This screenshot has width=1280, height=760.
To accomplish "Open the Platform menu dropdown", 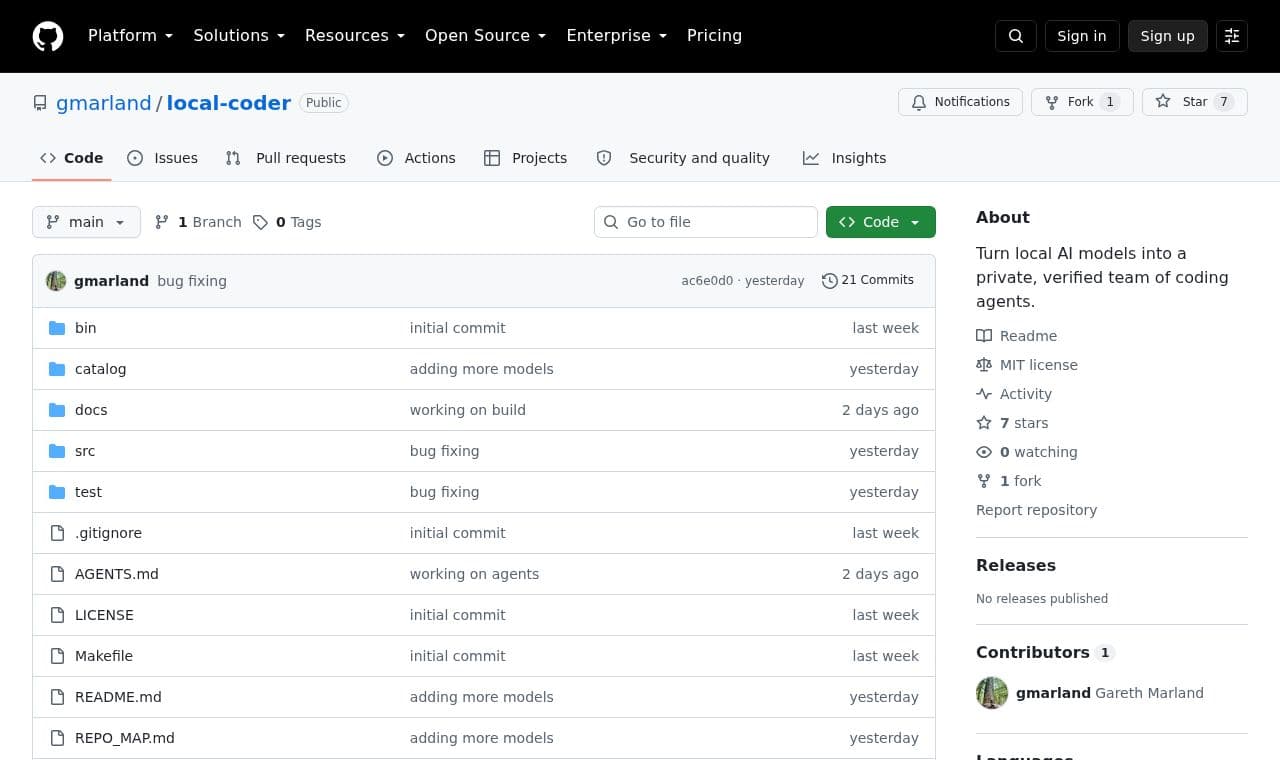I will click(130, 35).
